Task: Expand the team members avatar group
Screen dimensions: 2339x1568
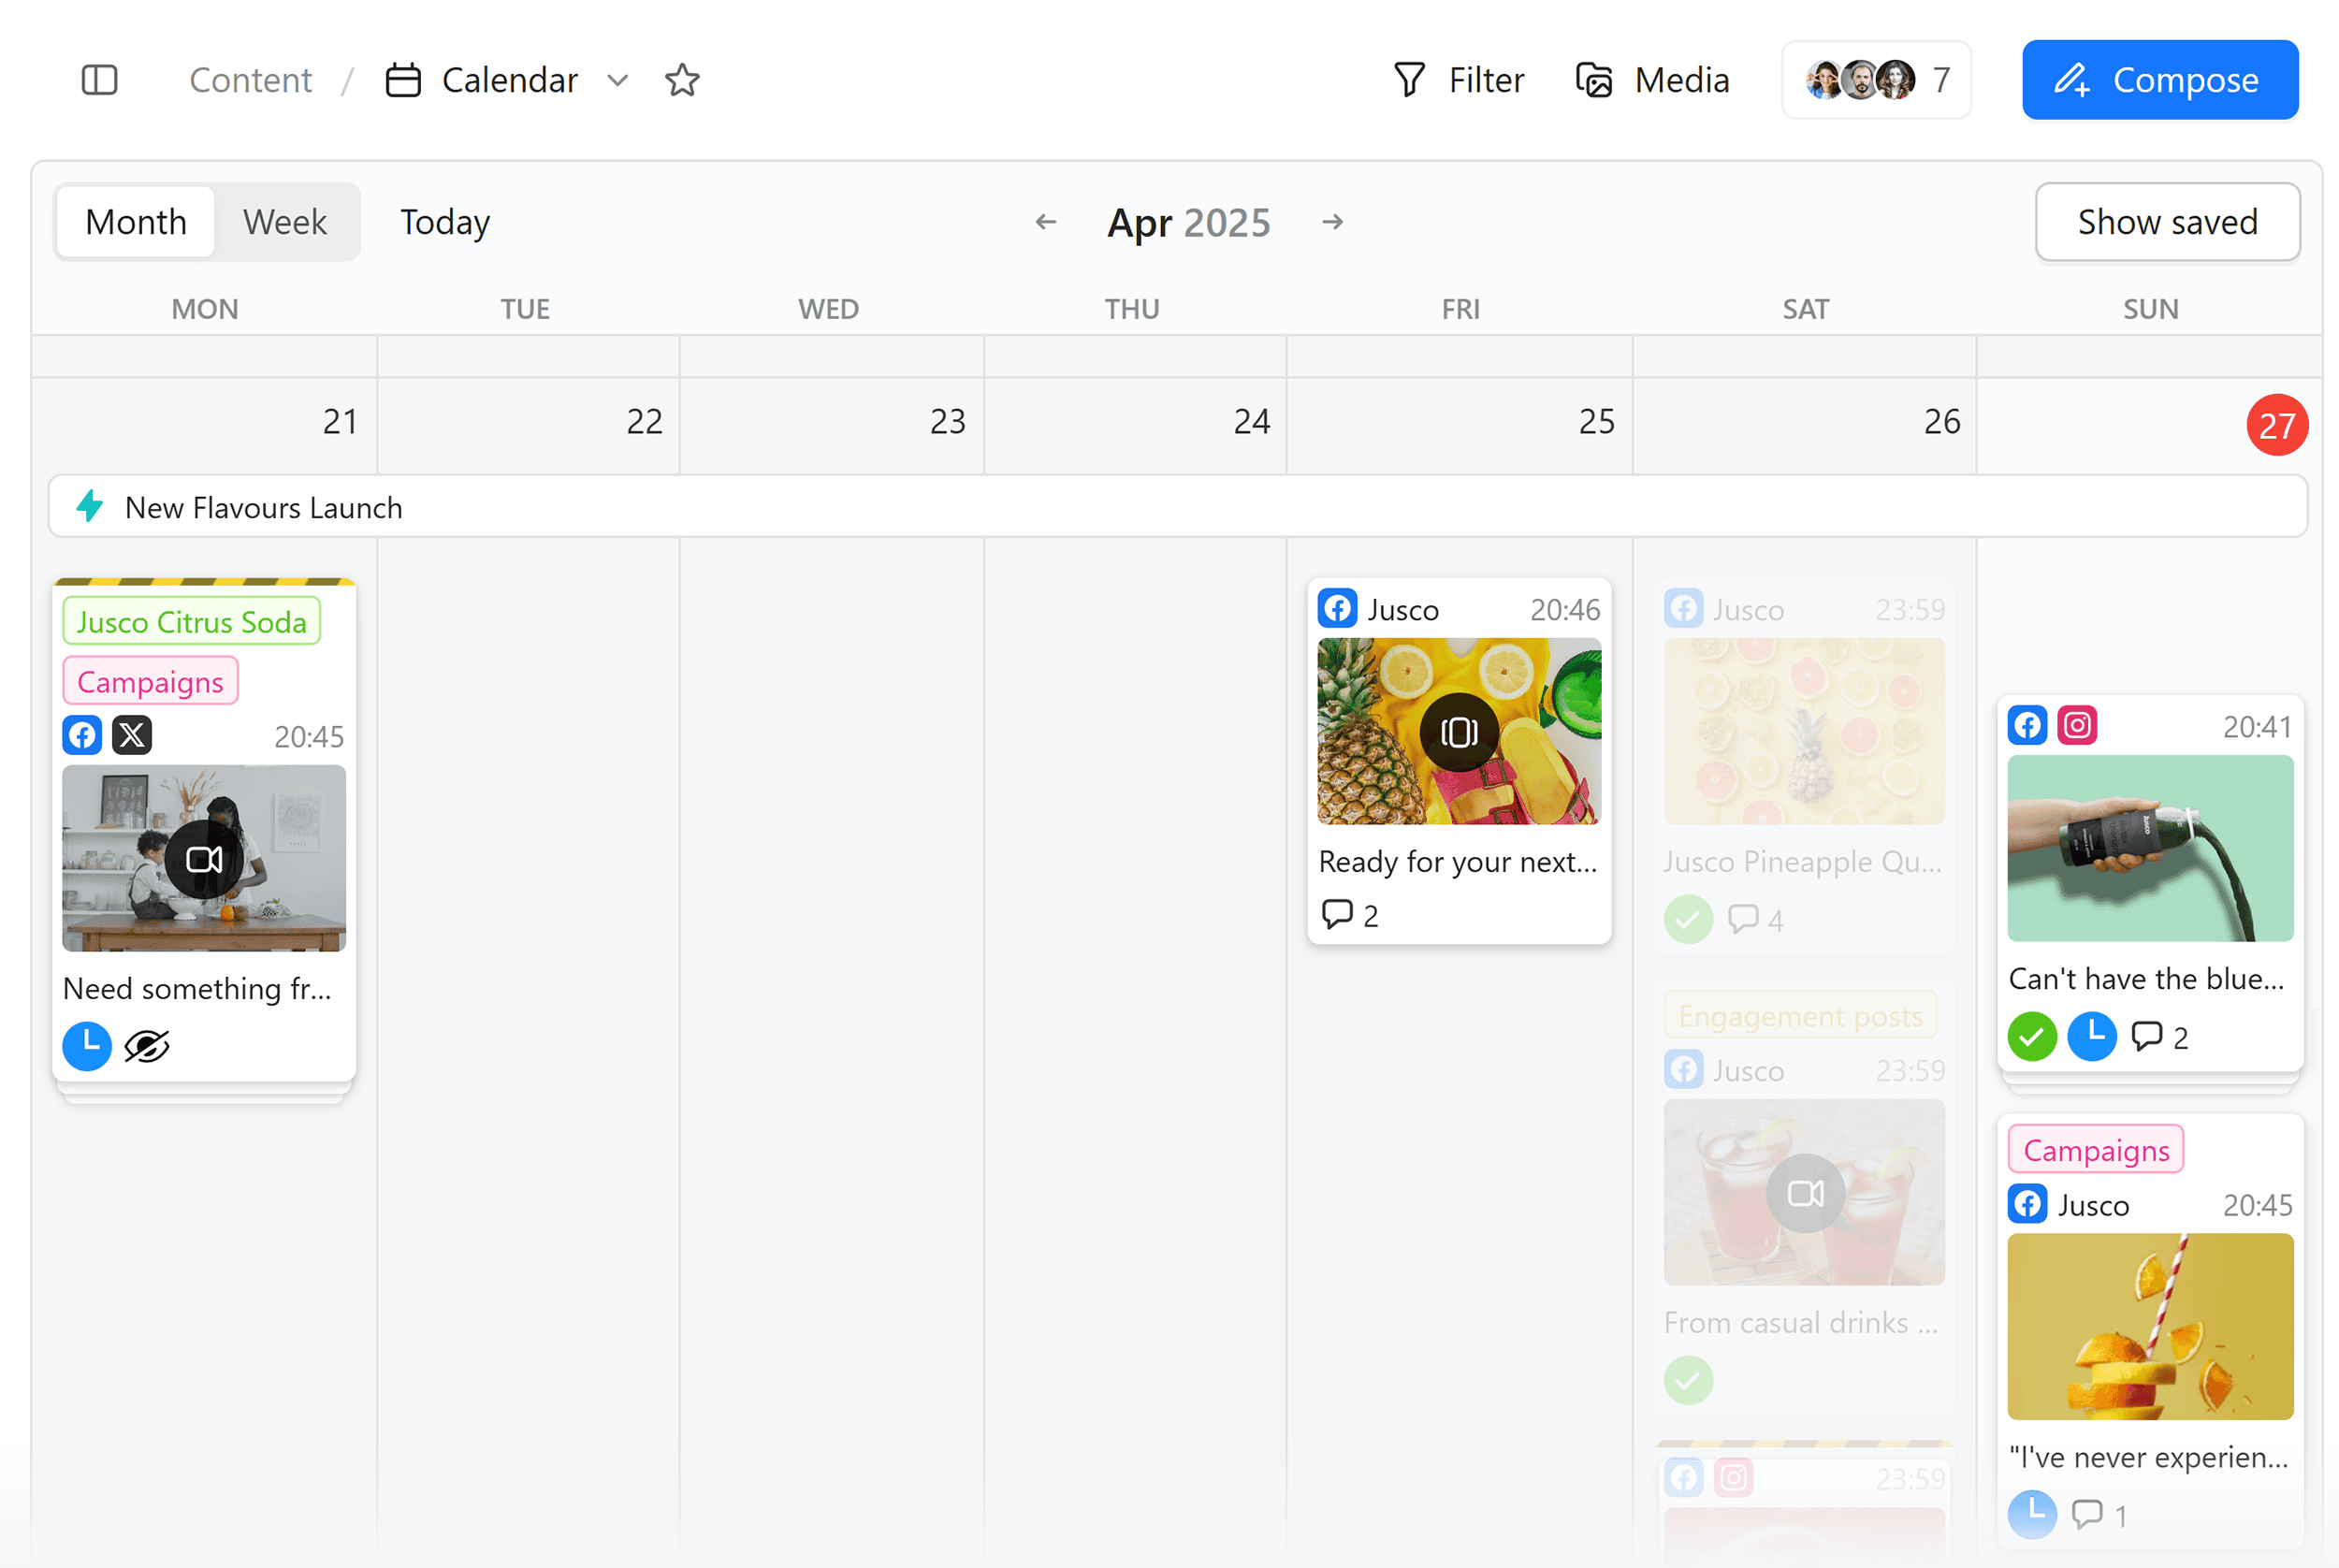Action: tap(1876, 79)
